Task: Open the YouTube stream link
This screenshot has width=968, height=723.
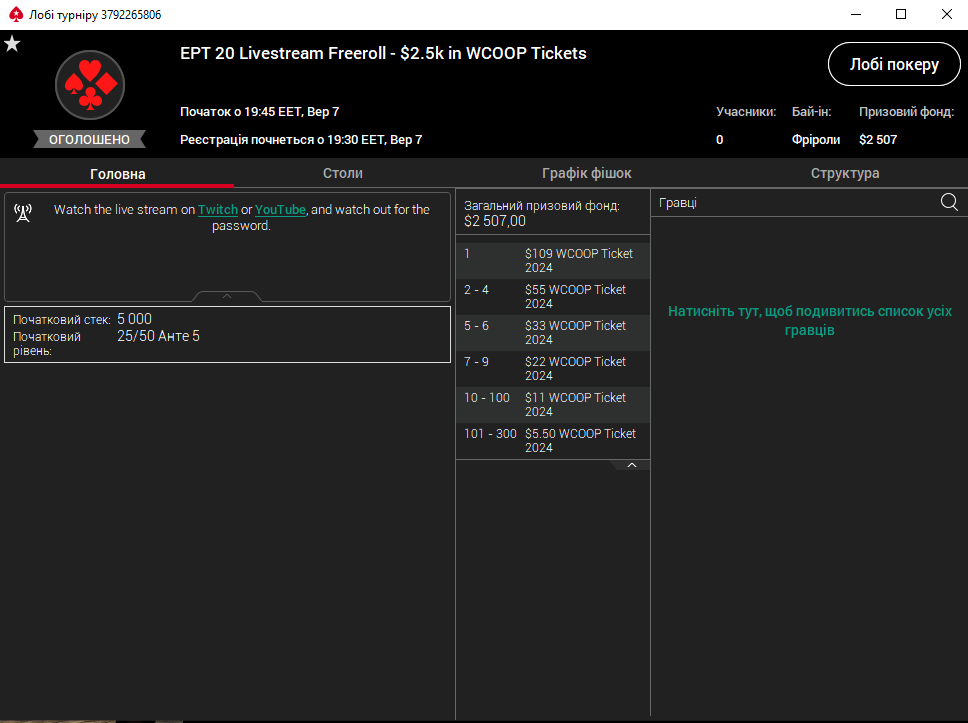Action: tap(280, 209)
